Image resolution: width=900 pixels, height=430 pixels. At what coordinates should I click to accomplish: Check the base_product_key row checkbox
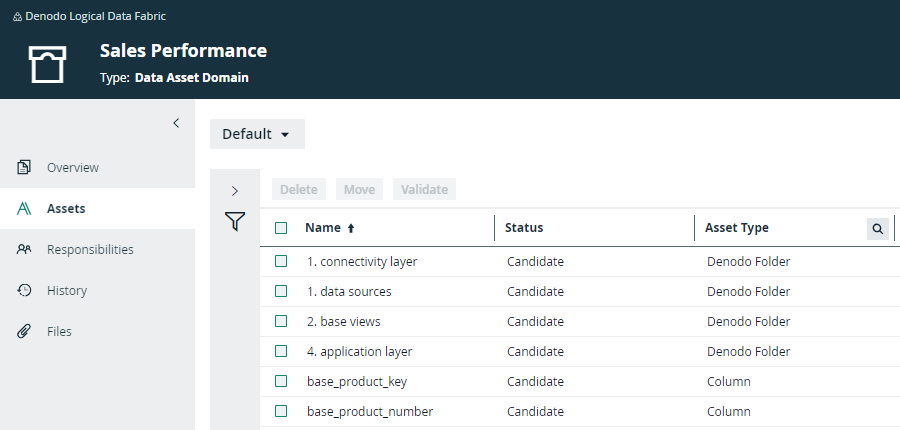pyautogui.click(x=281, y=381)
